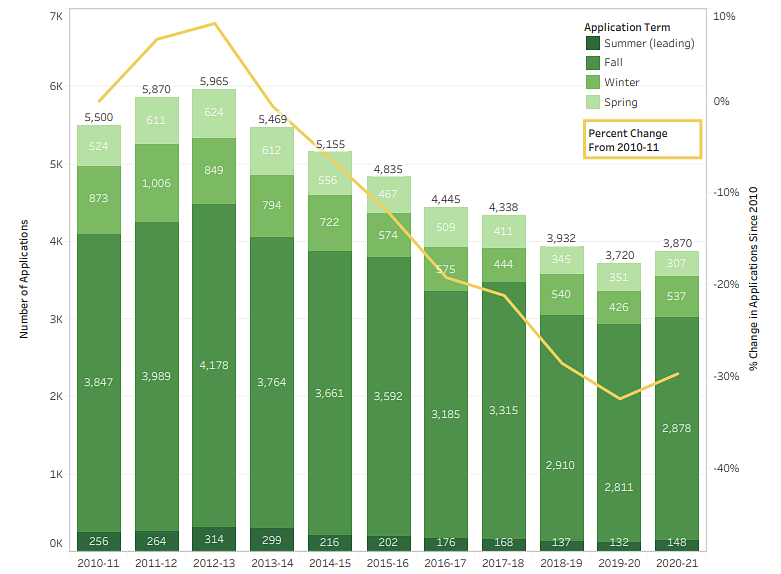Select the Number of Applications axis title

(x=23, y=279)
